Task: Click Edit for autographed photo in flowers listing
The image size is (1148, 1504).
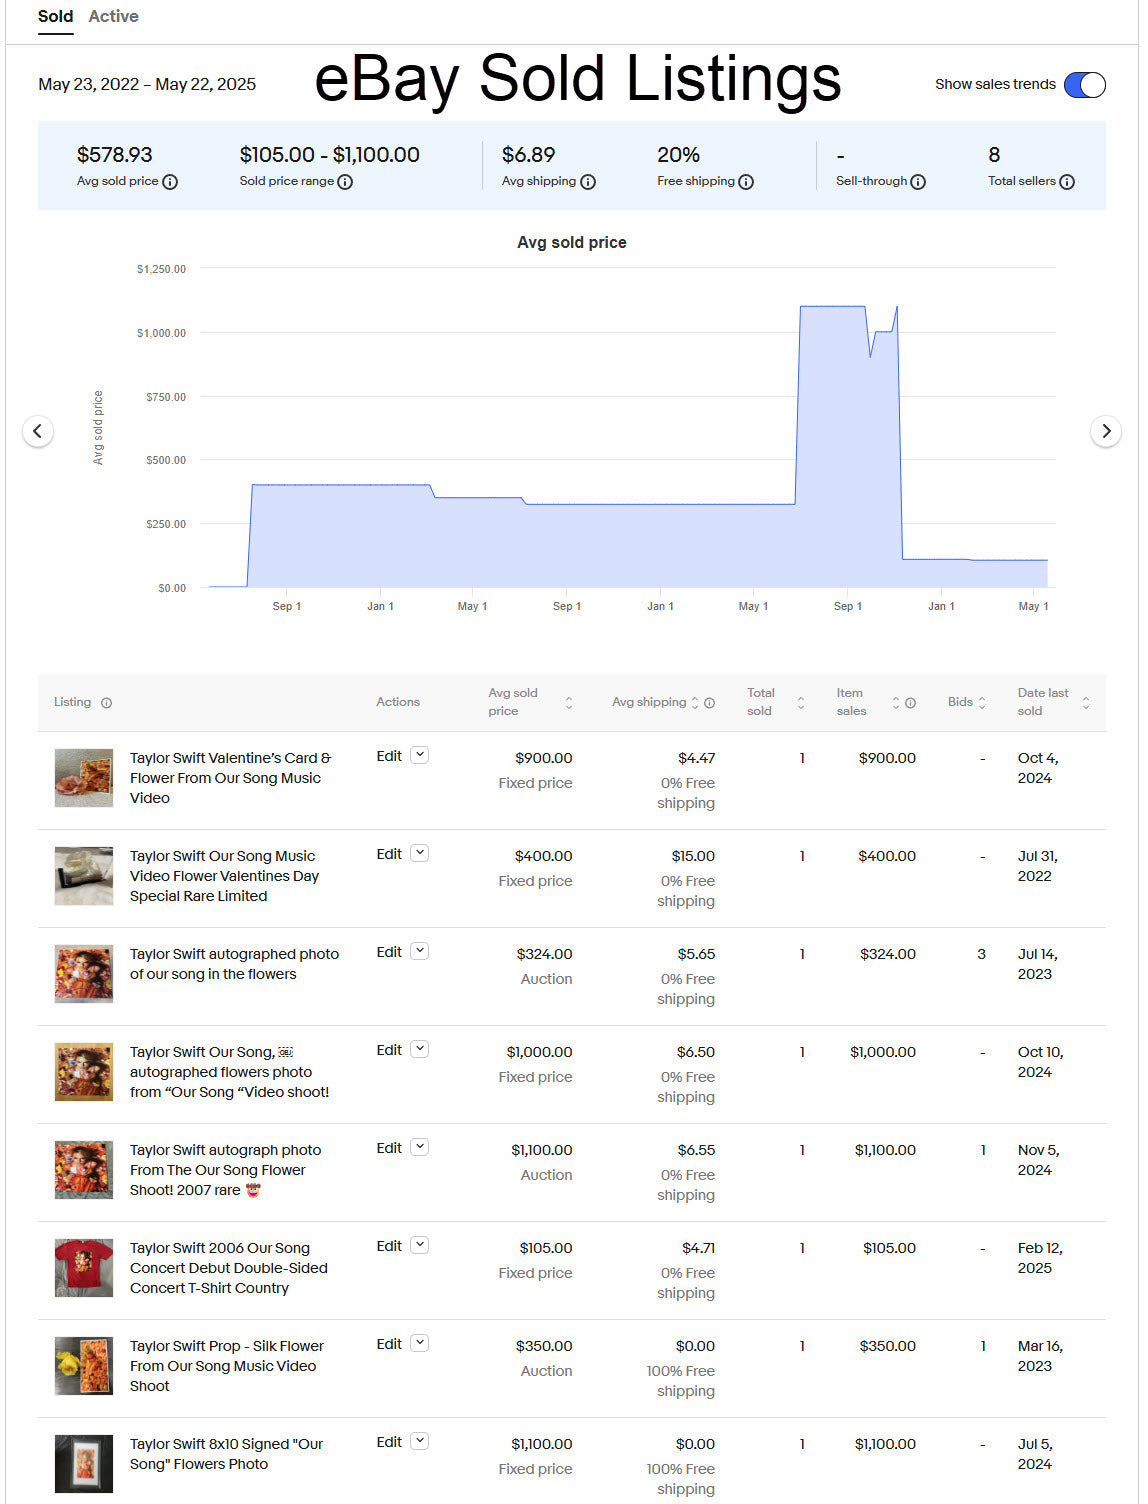Action: tap(389, 952)
